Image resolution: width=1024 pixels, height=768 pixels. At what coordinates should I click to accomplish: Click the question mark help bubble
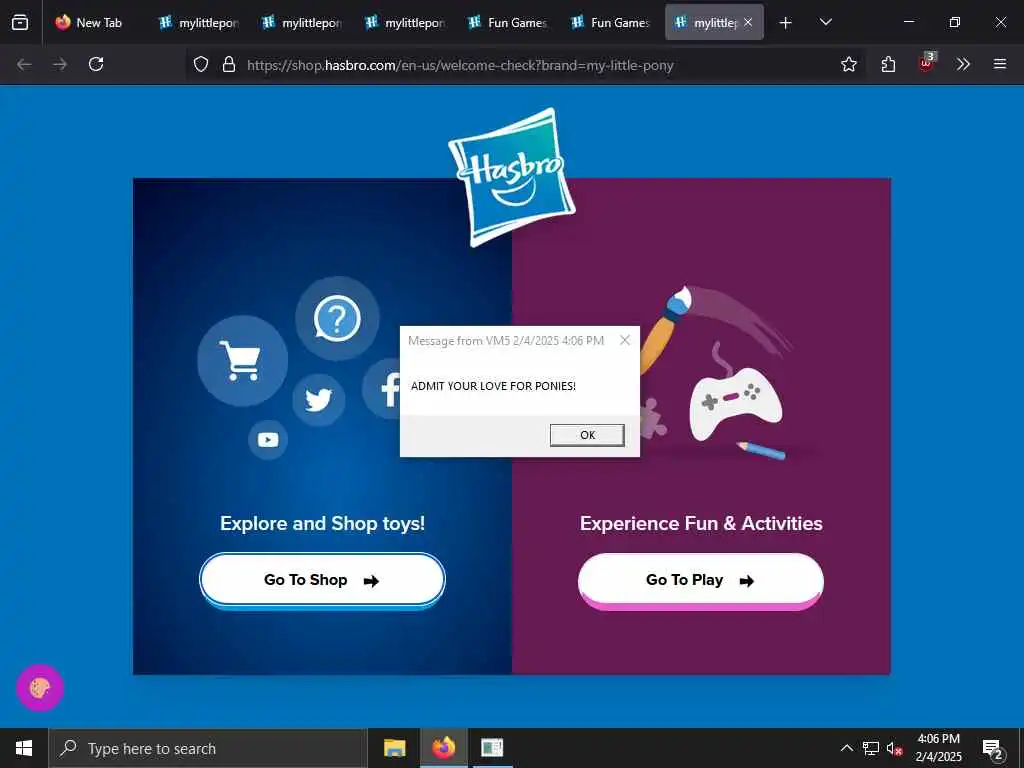pyautogui.click(x=337, y=319)
